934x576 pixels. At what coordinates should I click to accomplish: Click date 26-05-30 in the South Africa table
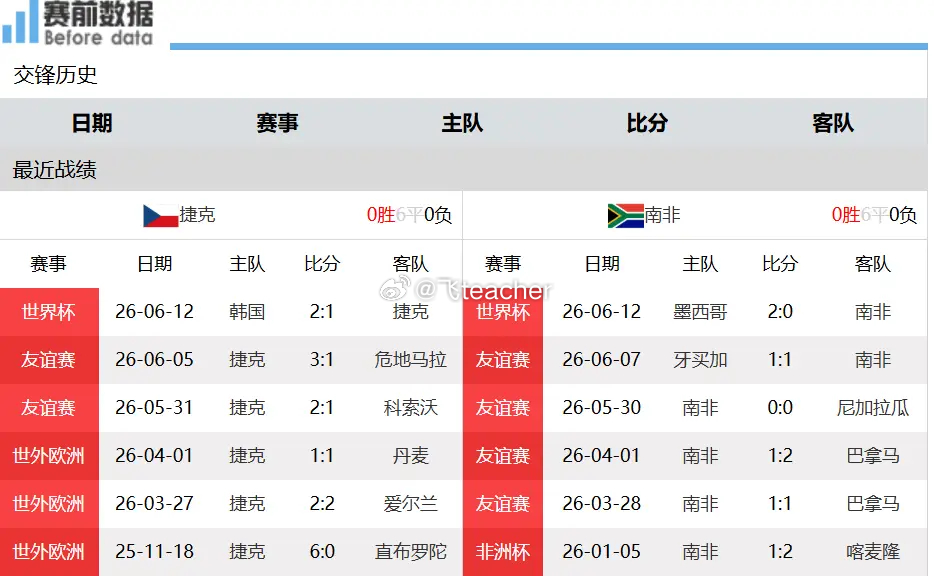(x=602, y=408)
